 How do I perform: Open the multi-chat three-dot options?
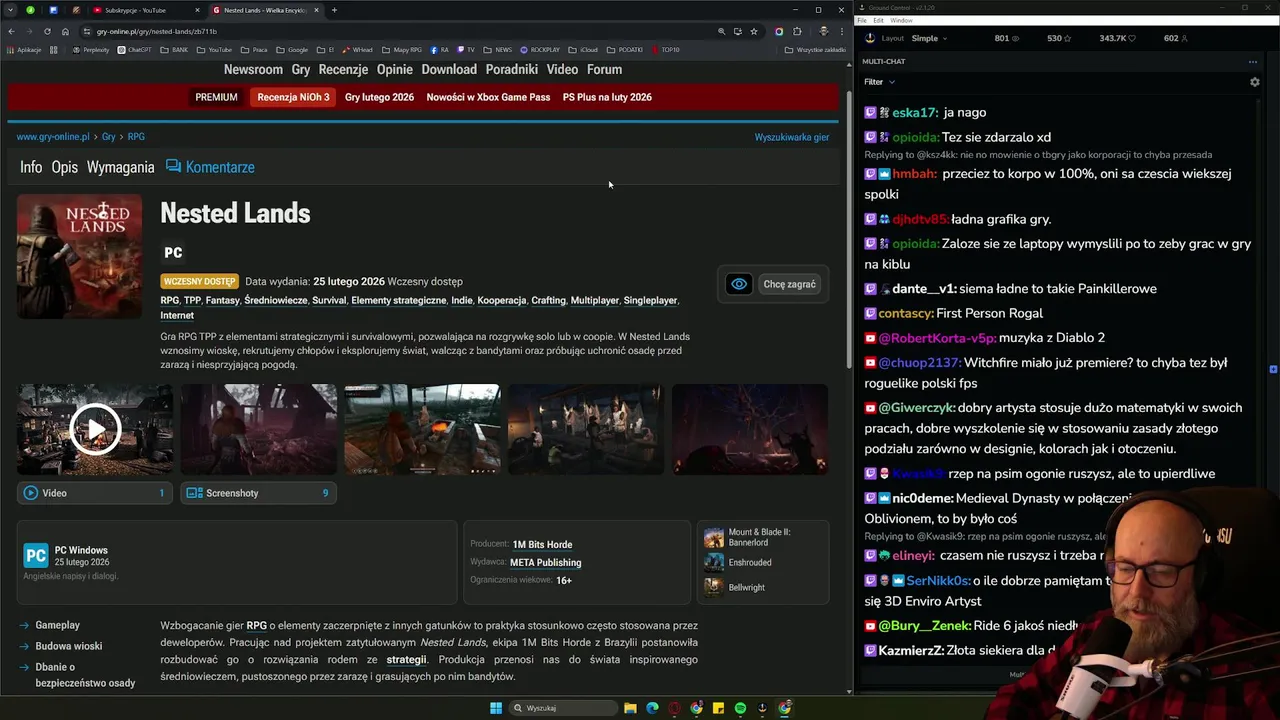pos(1253,62)
